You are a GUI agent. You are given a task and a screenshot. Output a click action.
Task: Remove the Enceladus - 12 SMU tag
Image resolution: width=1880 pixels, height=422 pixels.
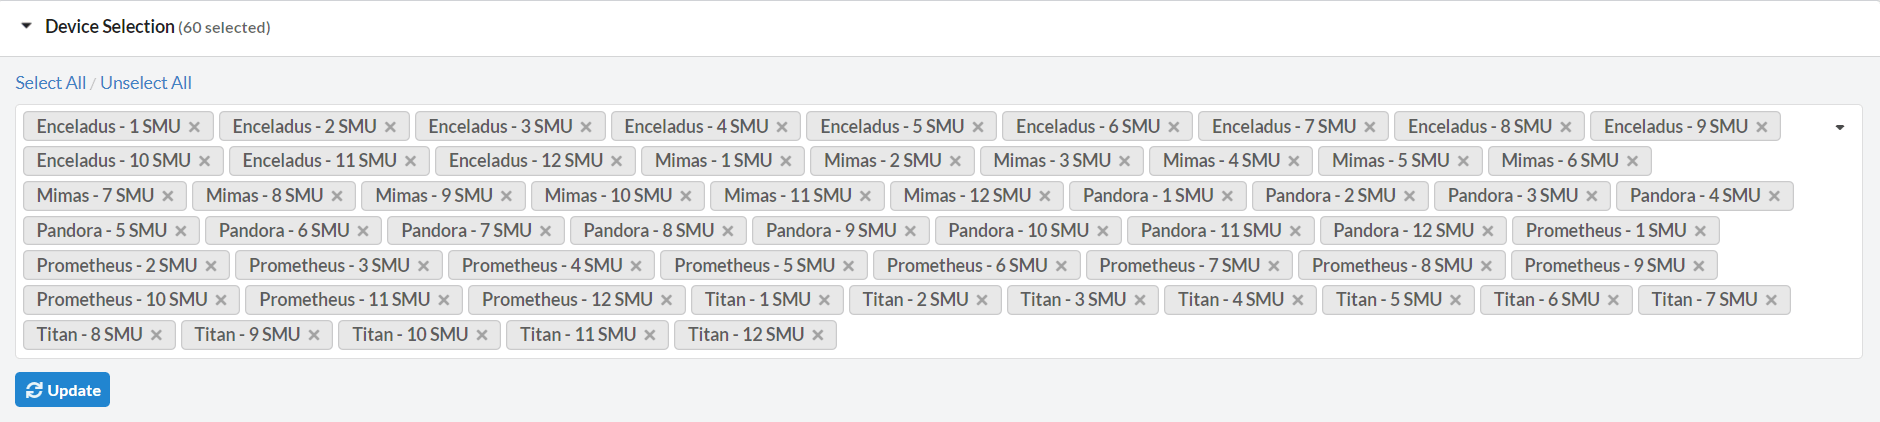617,161
